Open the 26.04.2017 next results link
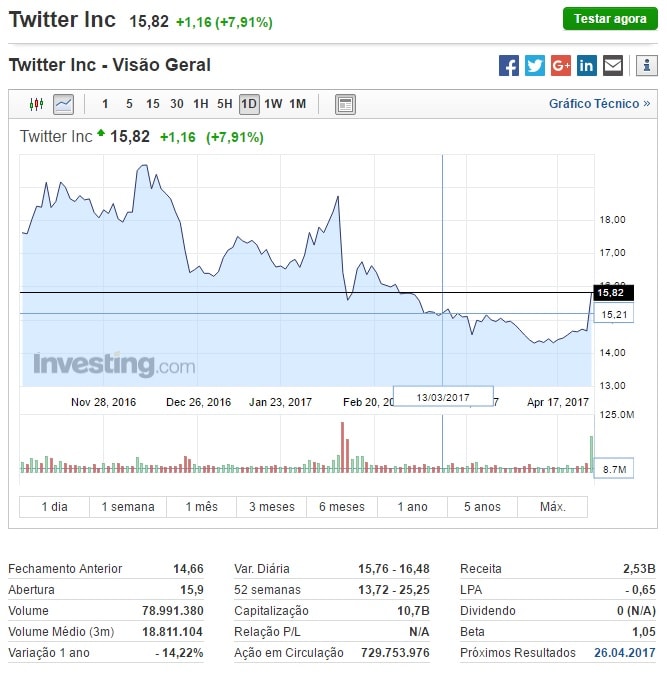 pos(625,653)
